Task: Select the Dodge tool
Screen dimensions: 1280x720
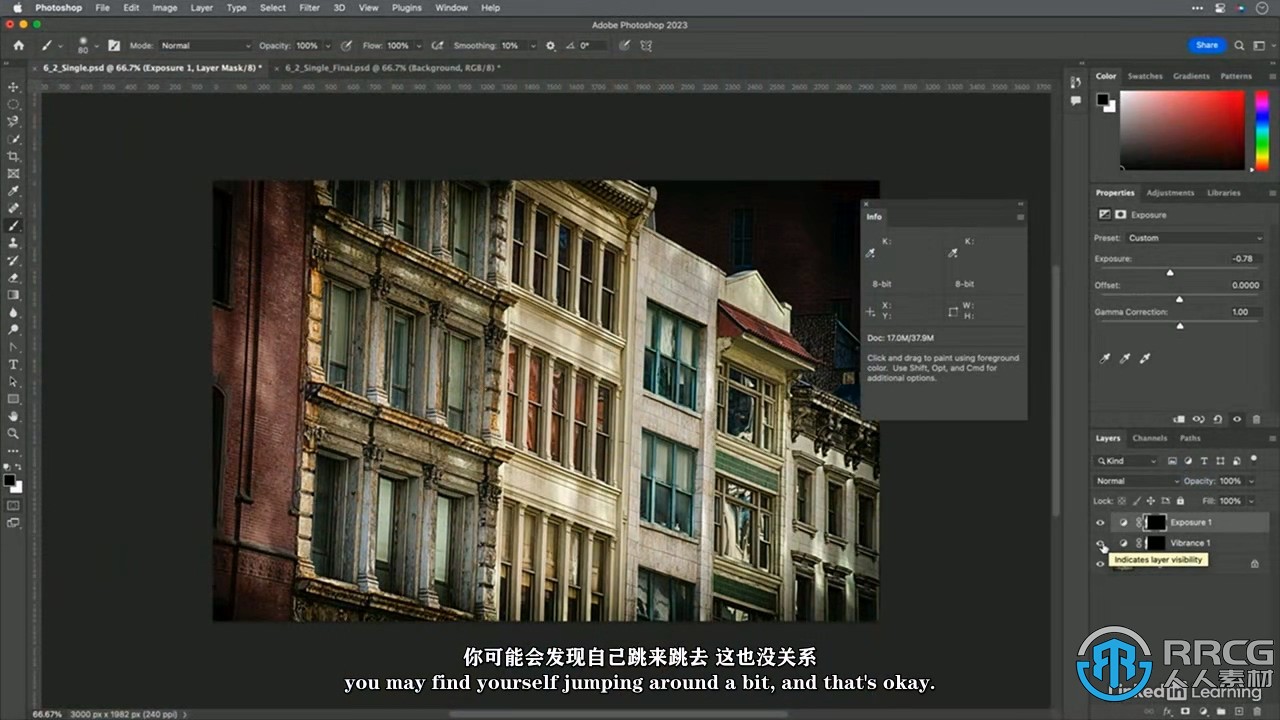Action: point(13,329)
